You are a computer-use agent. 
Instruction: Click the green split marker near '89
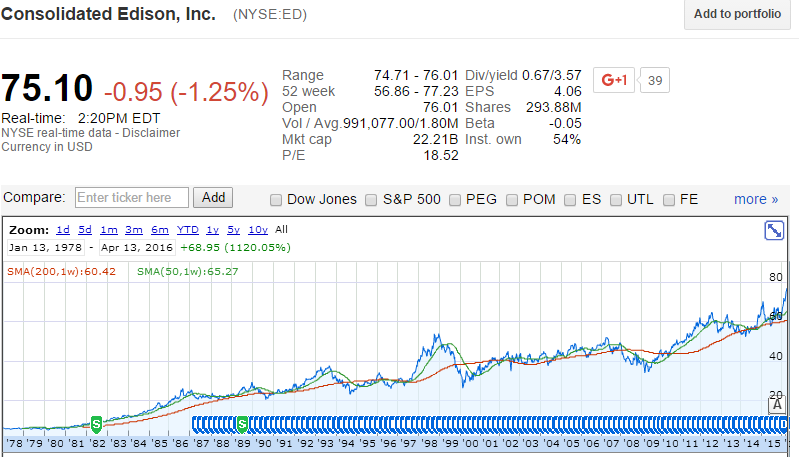(242, 423)
